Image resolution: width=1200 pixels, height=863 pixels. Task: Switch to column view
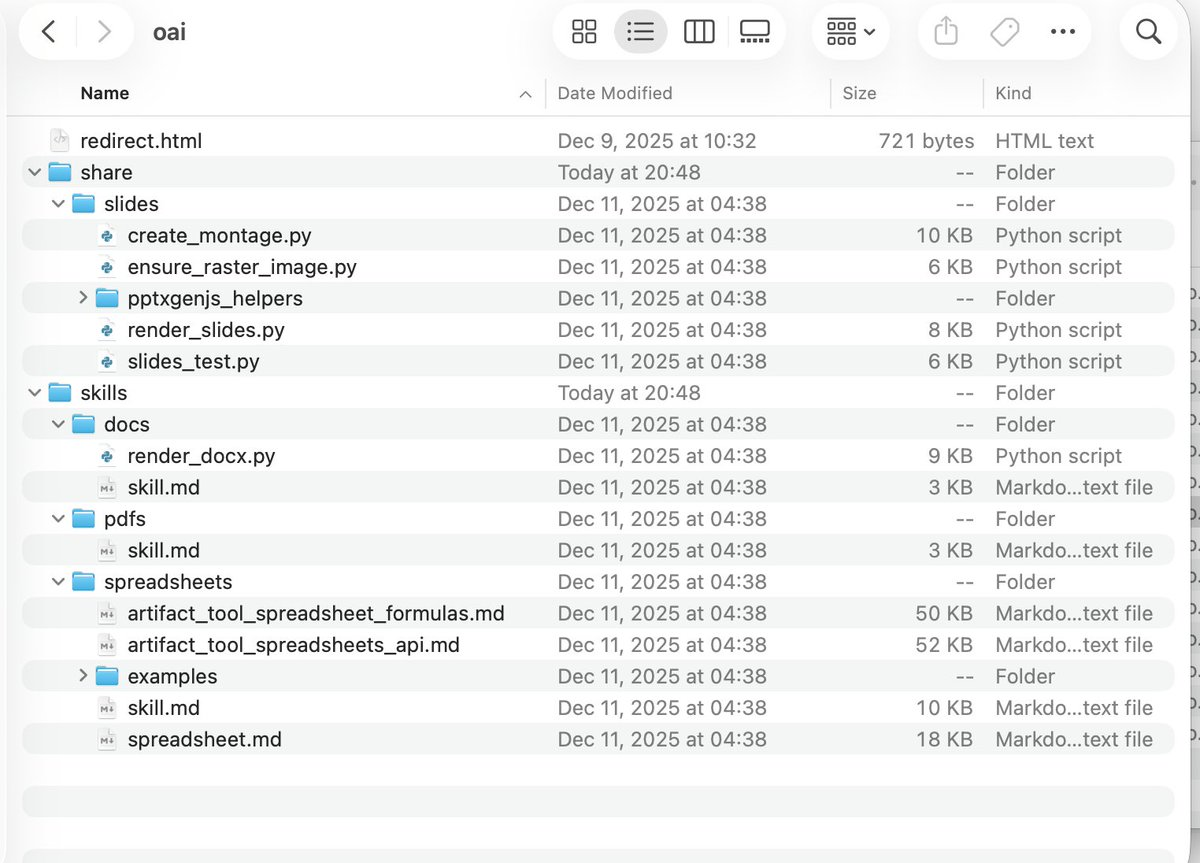(698, 32)
